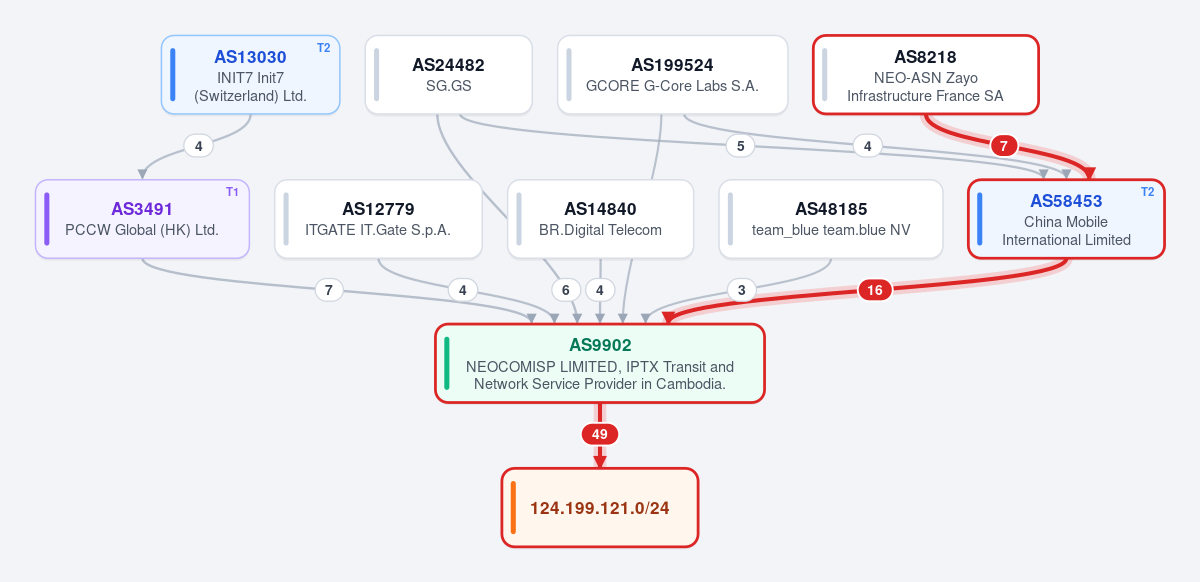Open the AS199524 GCORE G-Core Labs node
The image size is (1200, 582).
[x=672, y=75]
